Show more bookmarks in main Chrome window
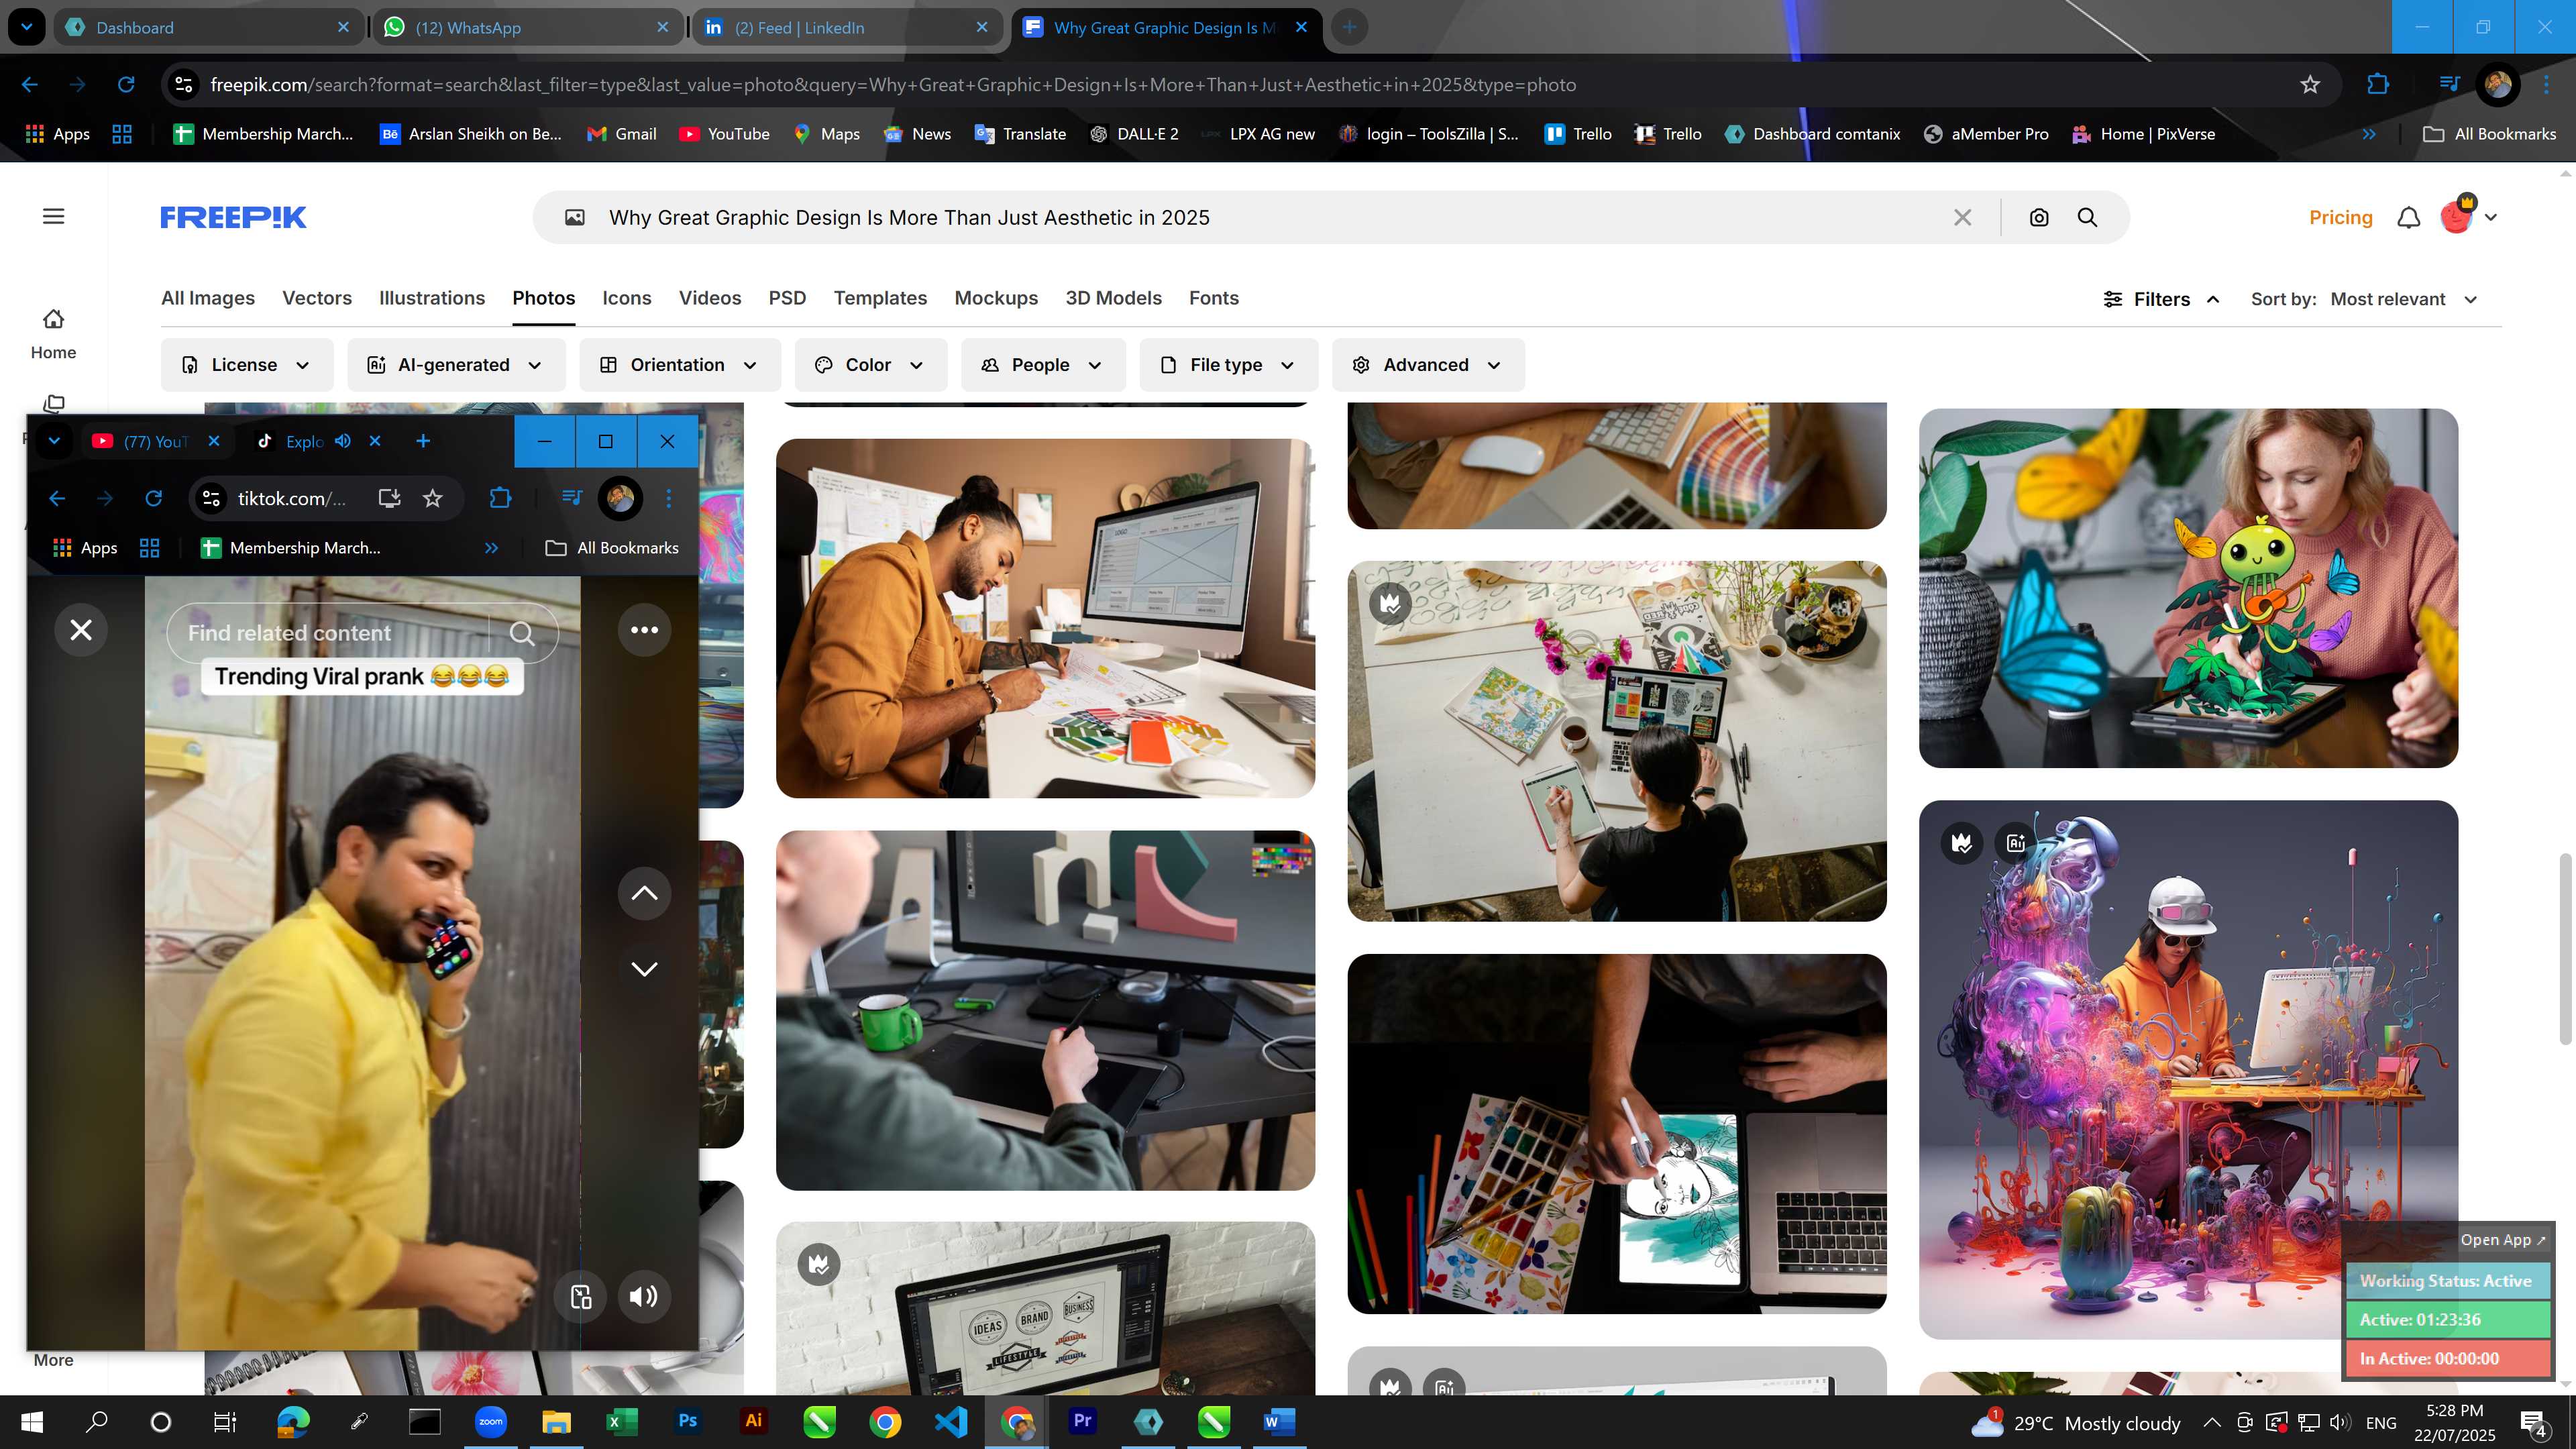This screenshot has width=2576, height=1449. click(2368, 134)
